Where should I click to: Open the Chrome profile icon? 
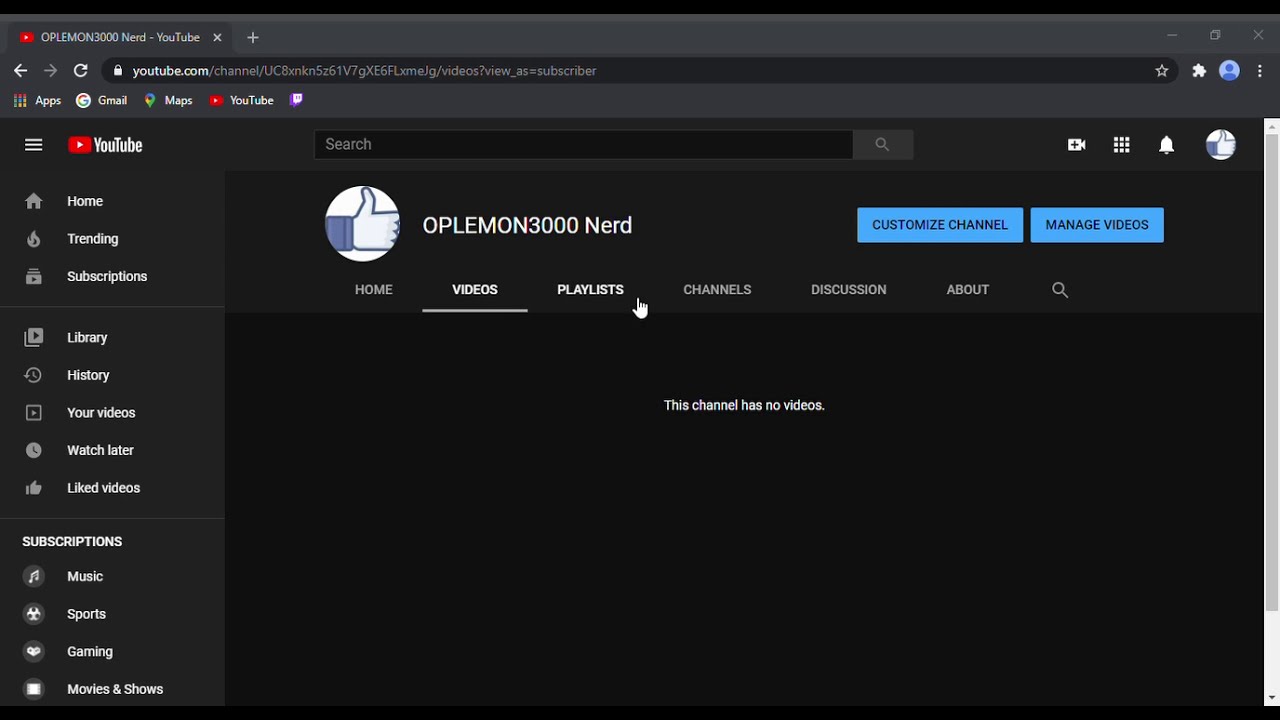click(x=1230, y=71)
